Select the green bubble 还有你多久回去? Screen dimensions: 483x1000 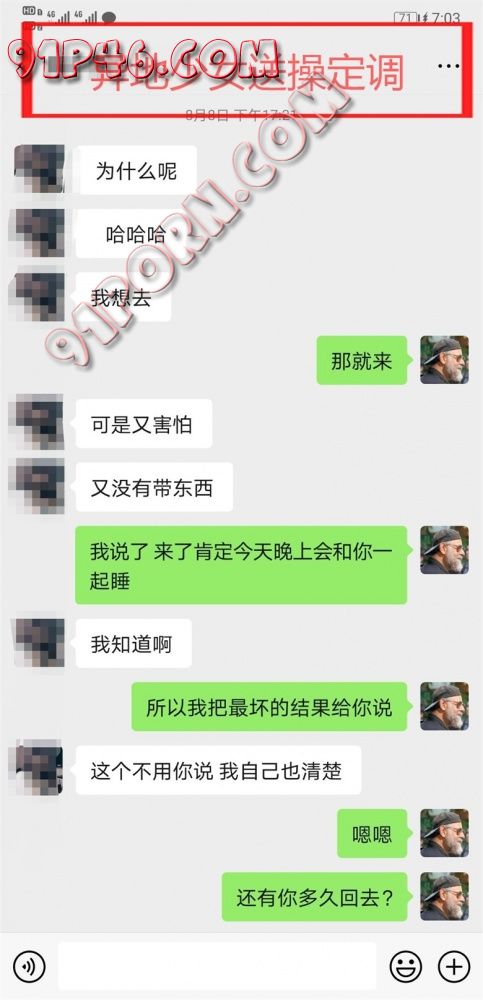tap(315, 897)
